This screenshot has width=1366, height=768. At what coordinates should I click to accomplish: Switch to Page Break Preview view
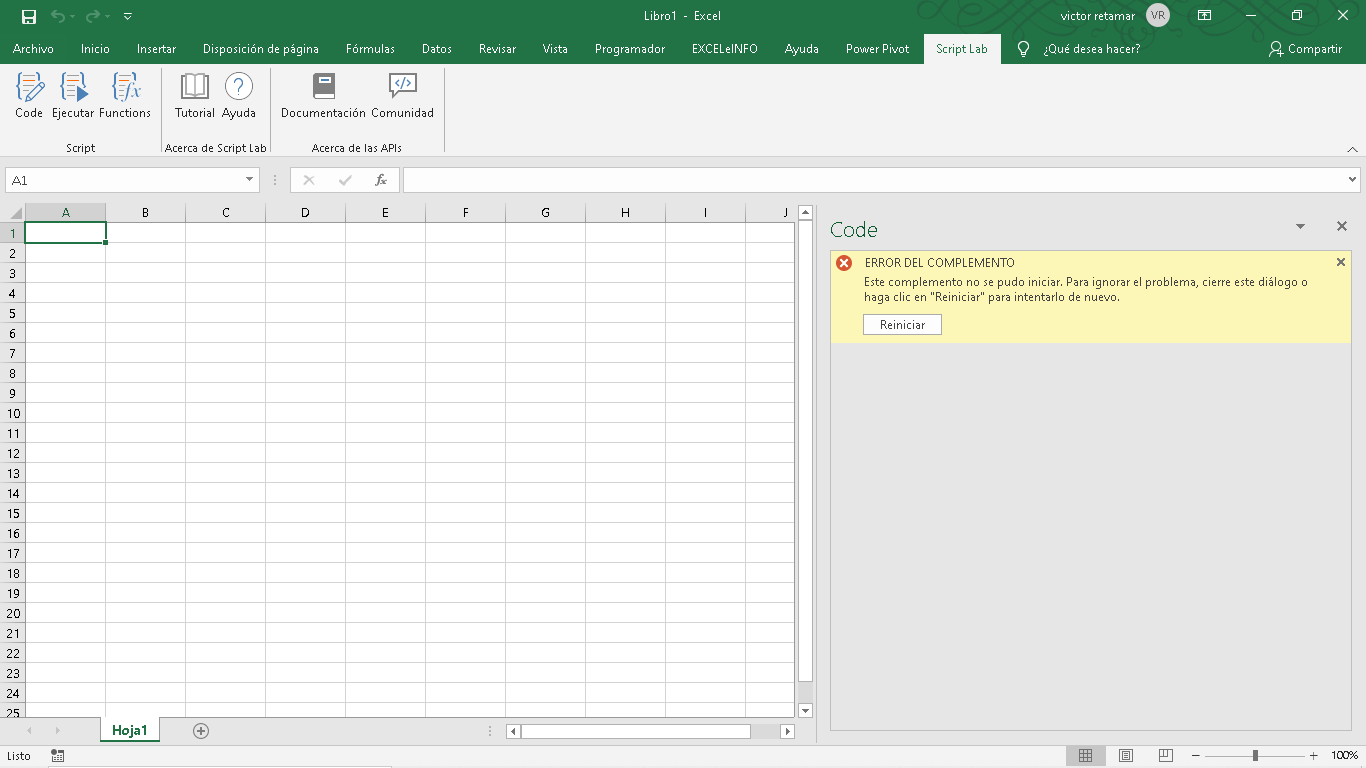point(1165,755)
